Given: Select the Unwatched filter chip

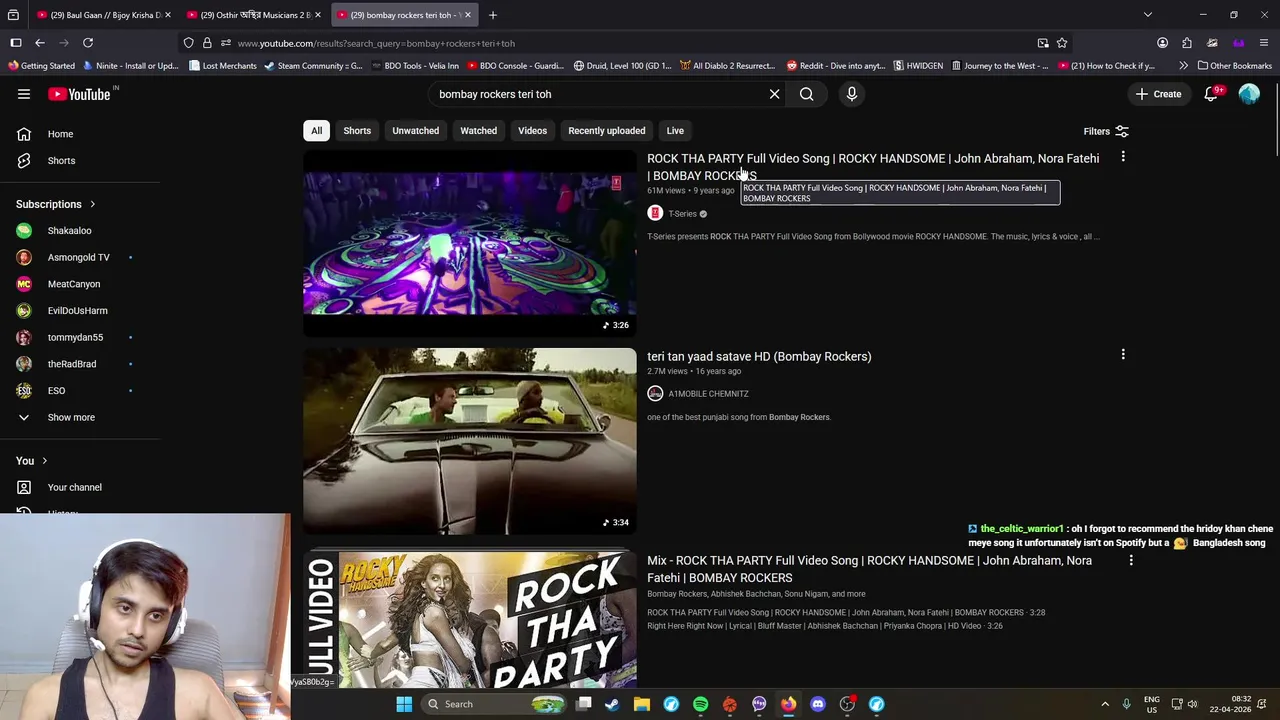Looking at the screenshot, I should pyautogui.click(x=415, y=131).
